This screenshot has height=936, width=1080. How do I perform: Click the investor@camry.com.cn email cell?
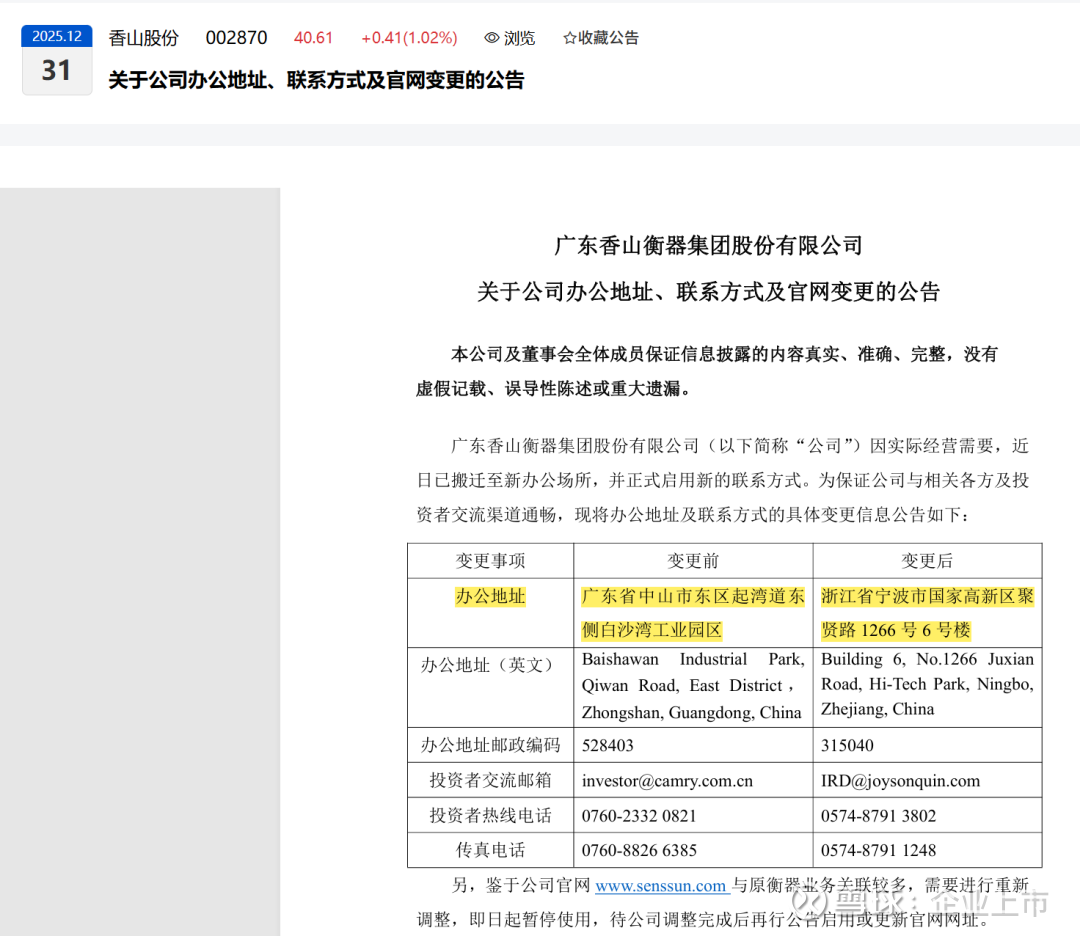click(667, 781)
